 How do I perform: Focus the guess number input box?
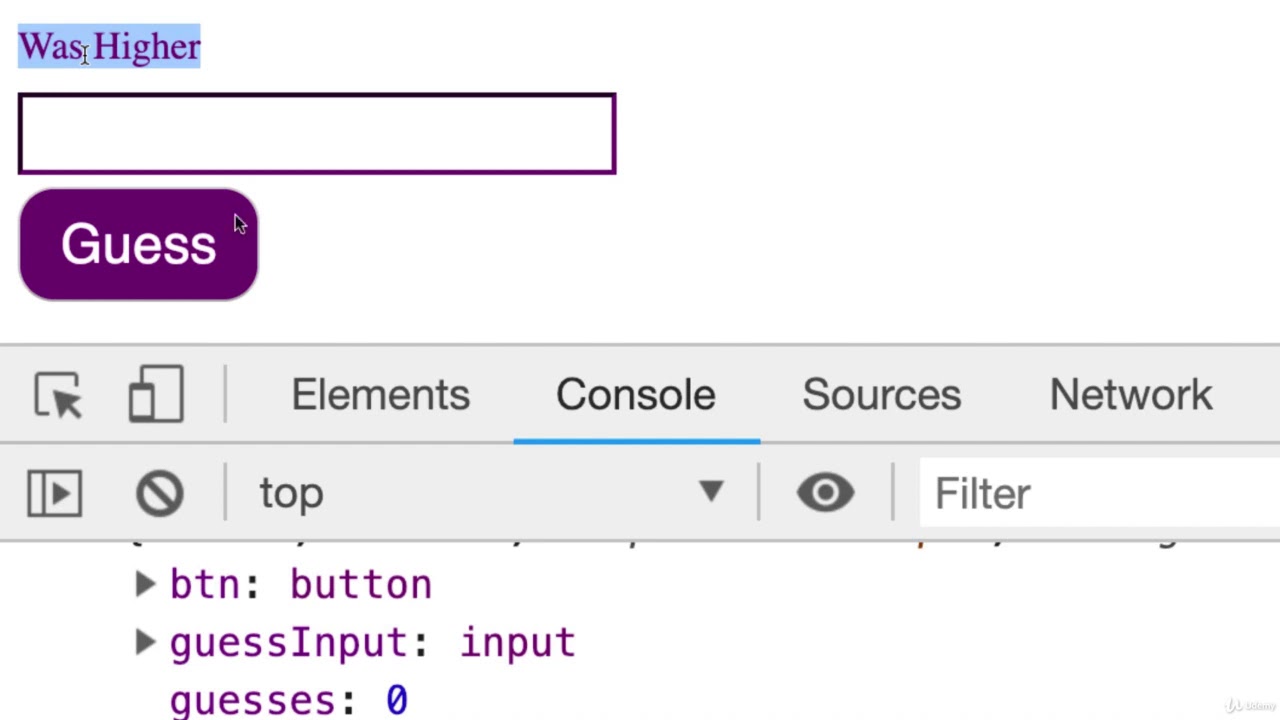tap(317, 134)
